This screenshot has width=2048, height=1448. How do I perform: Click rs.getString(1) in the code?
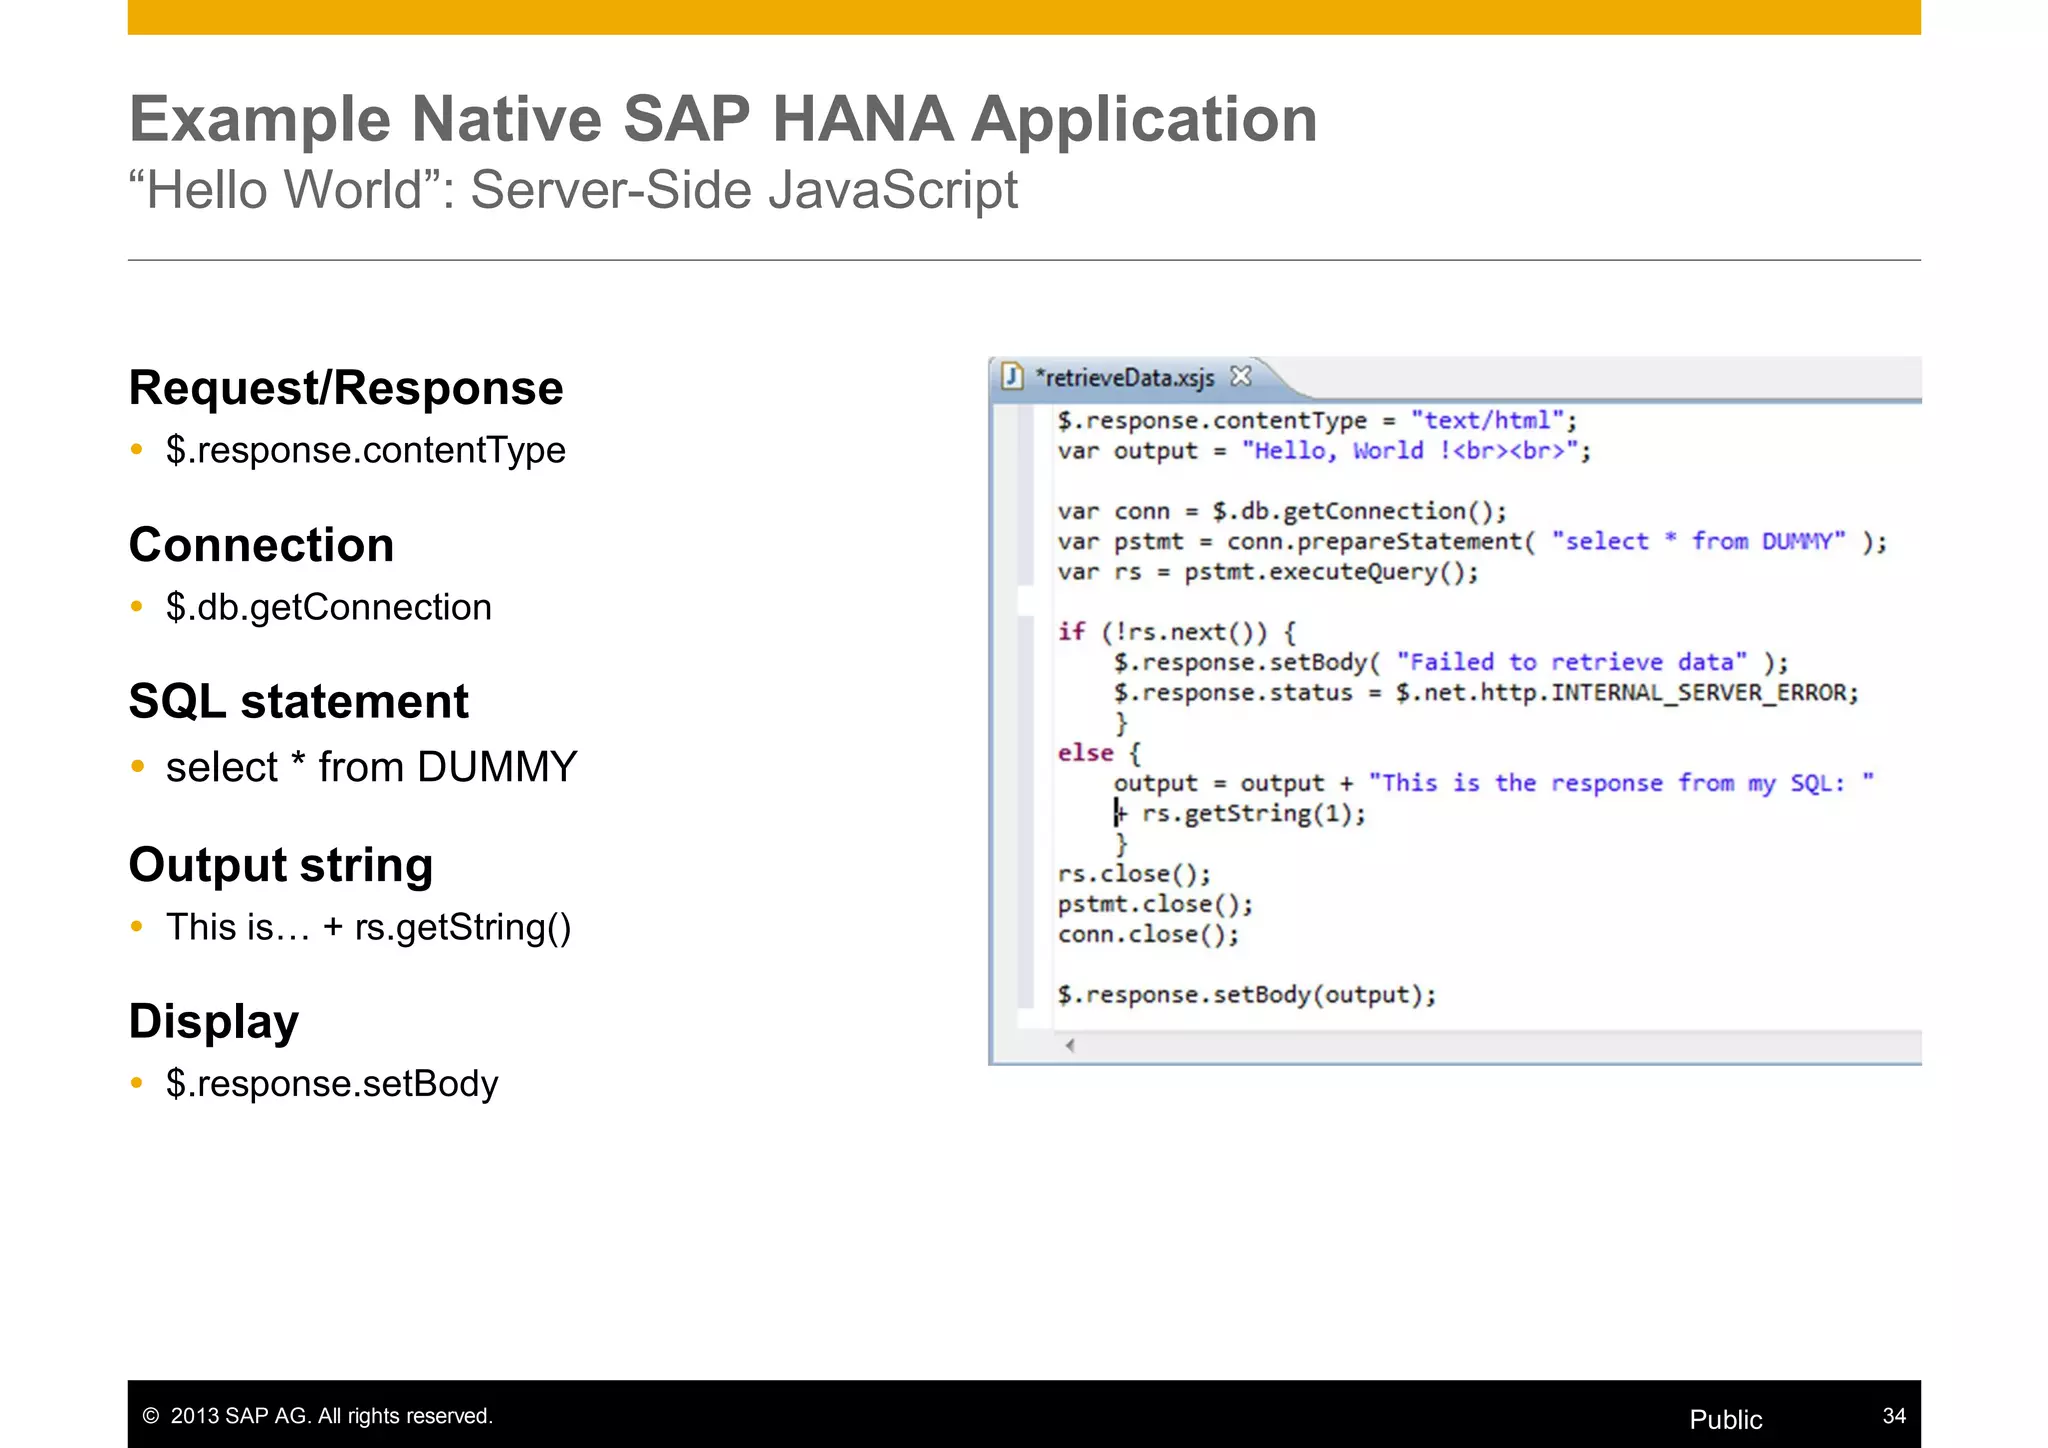[1251, 814]
